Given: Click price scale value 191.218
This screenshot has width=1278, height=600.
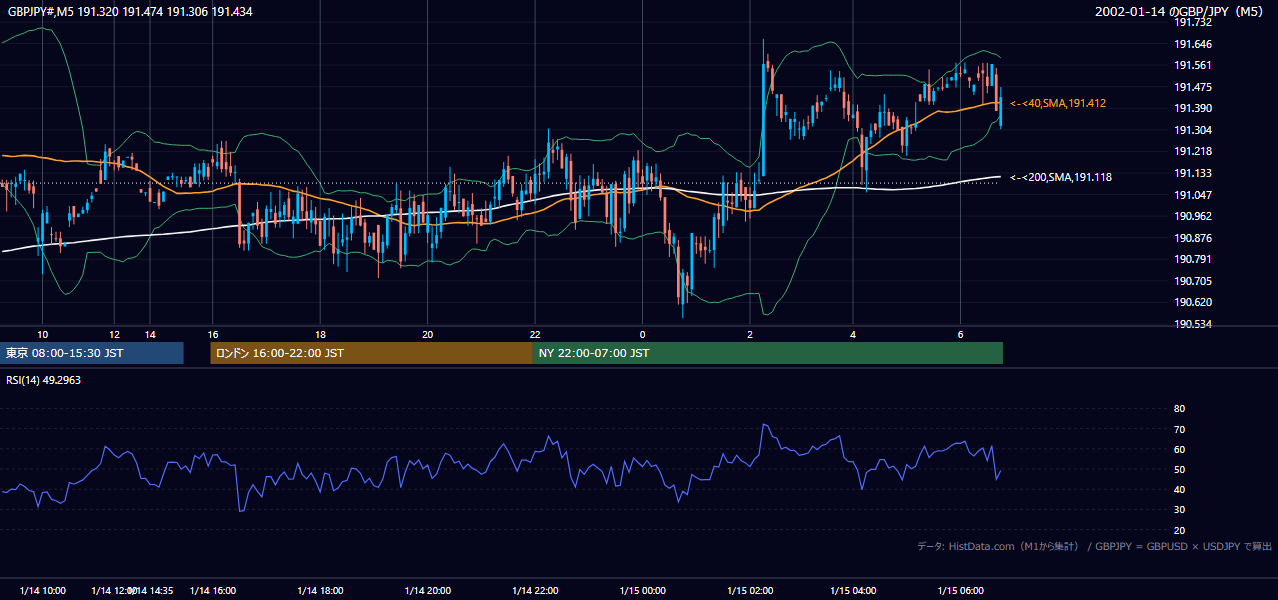Looking at the screenshot, I should [x=1194, y=151].
